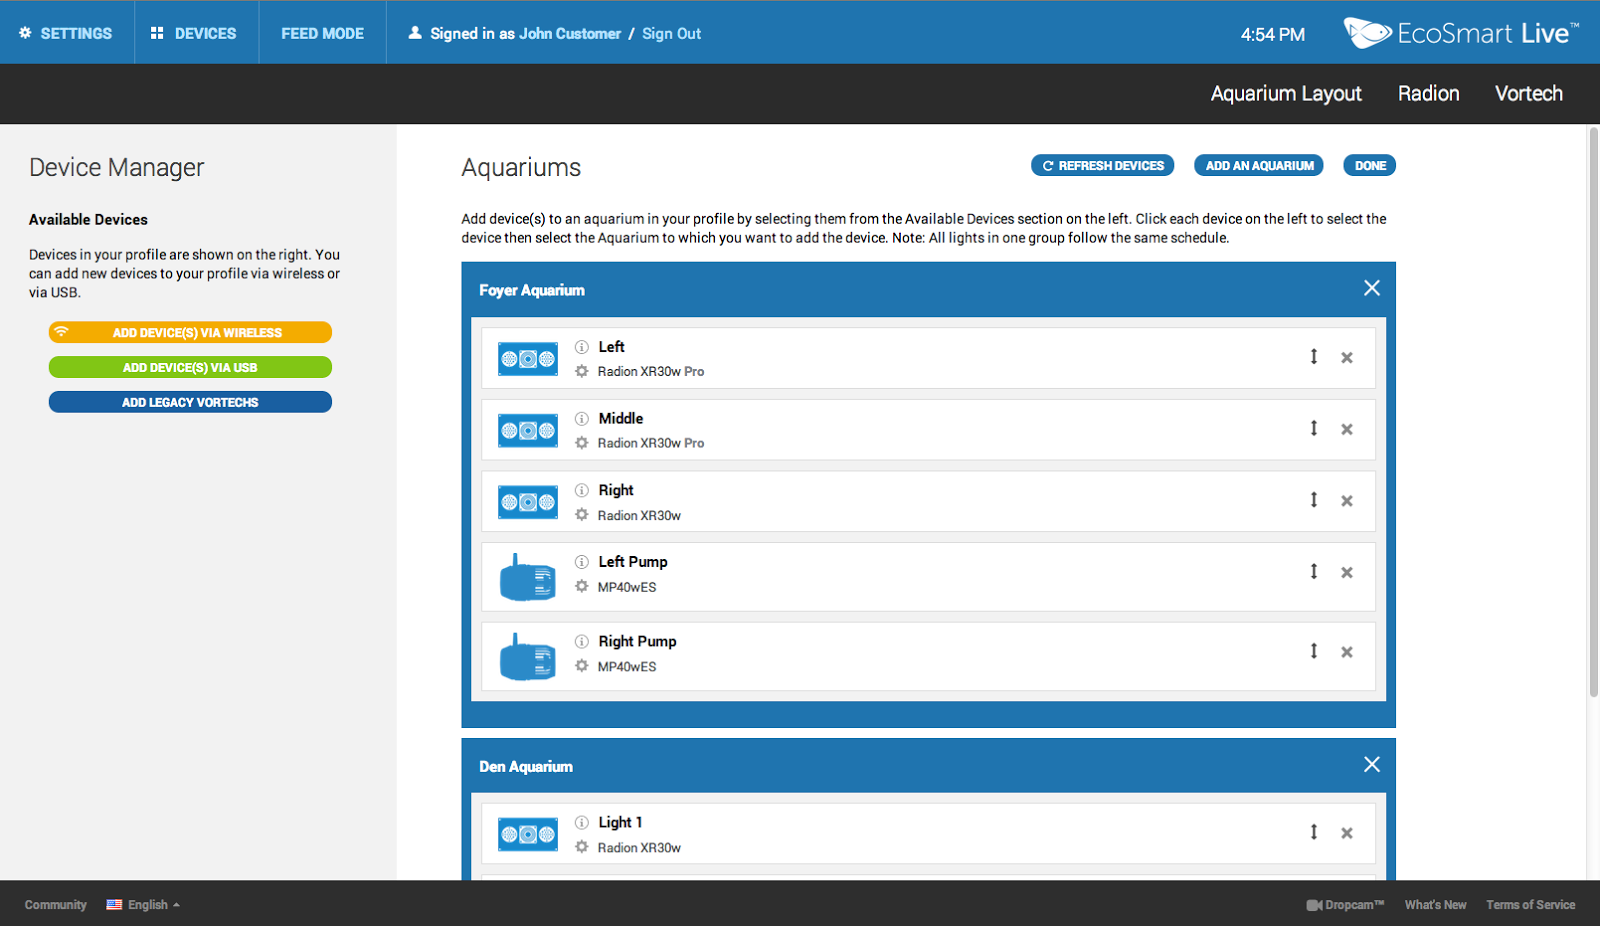Click the EcoSmart Live logo

[1461, 33]
